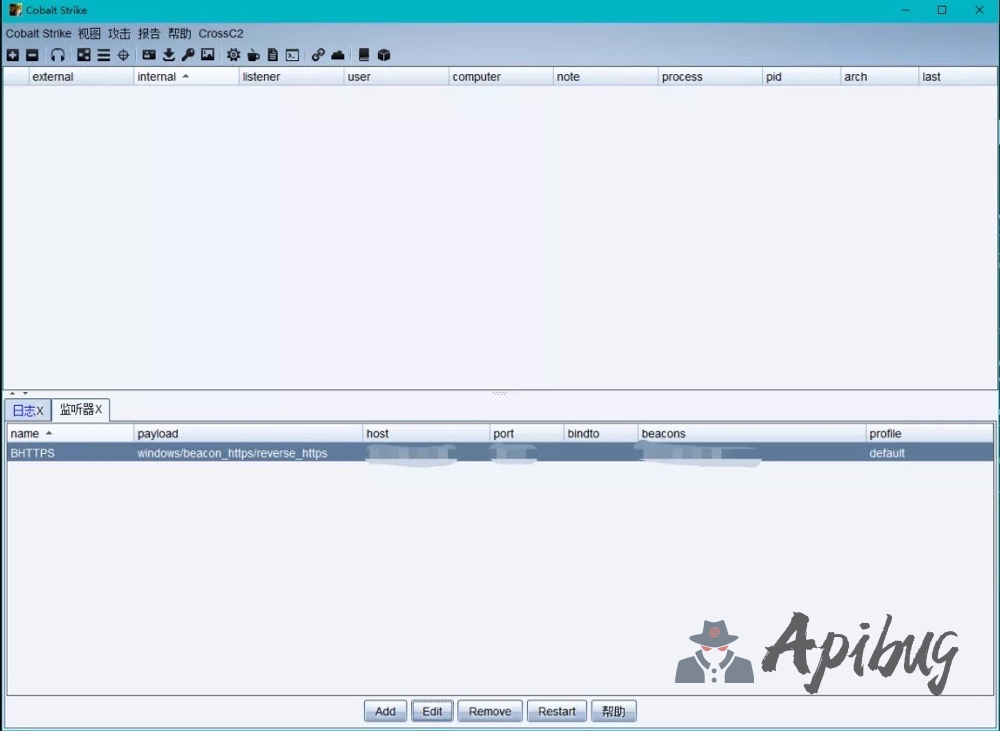The image size is (1000, 731).
Task: Open the downloads arrow icon
Action: coord(169,55)
